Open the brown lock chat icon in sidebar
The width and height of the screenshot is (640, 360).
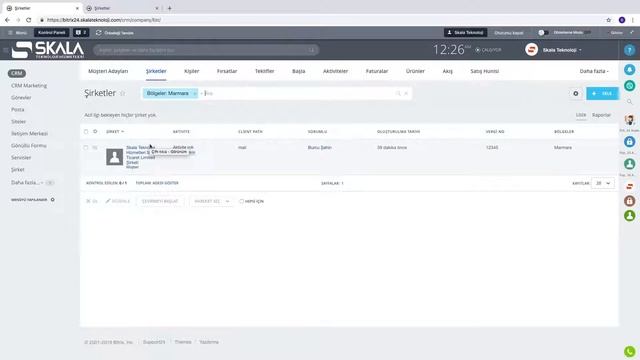pos(629,201)
